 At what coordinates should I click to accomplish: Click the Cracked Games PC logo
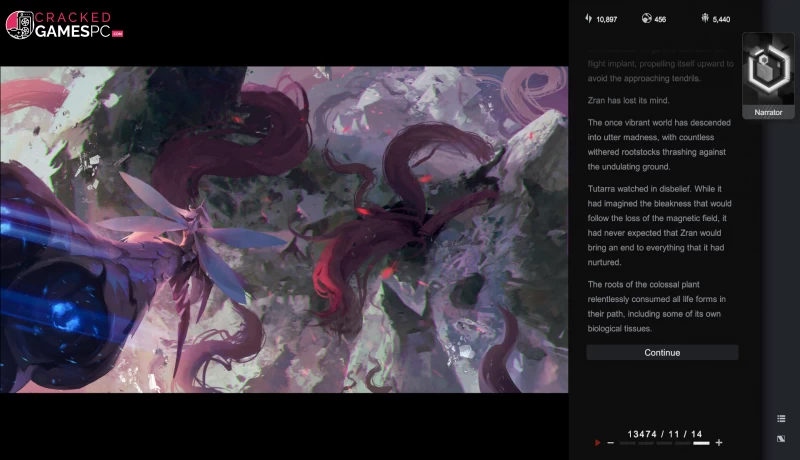coord(64,25)
